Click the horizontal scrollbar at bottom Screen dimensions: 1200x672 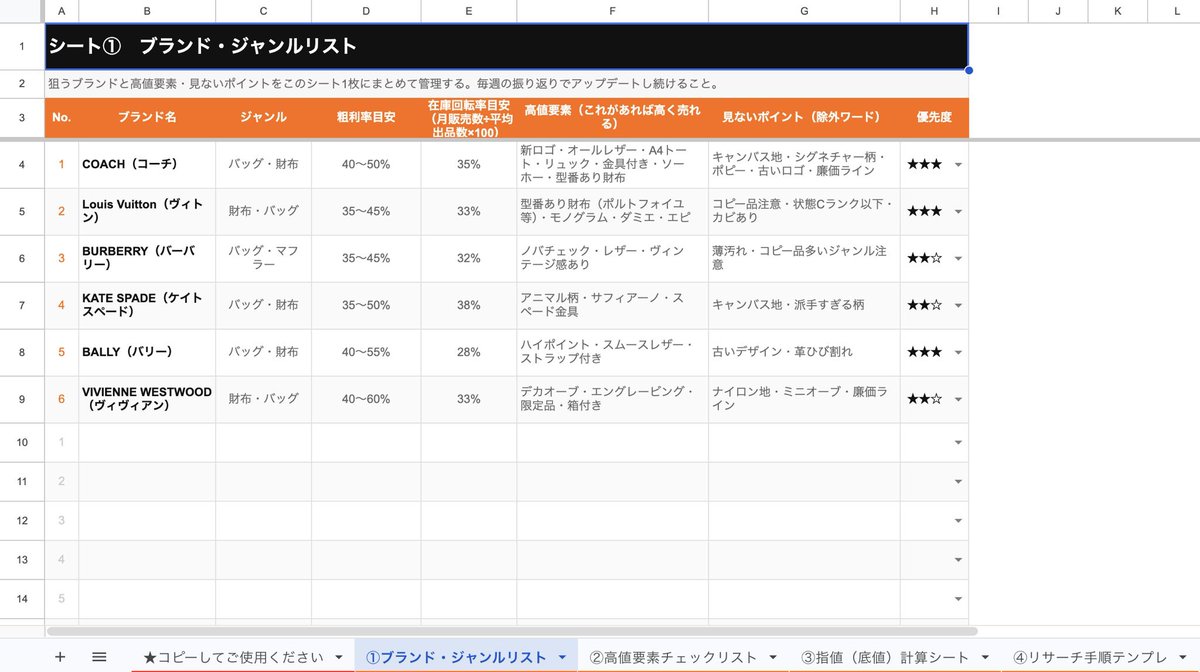[x=511, y=631]
